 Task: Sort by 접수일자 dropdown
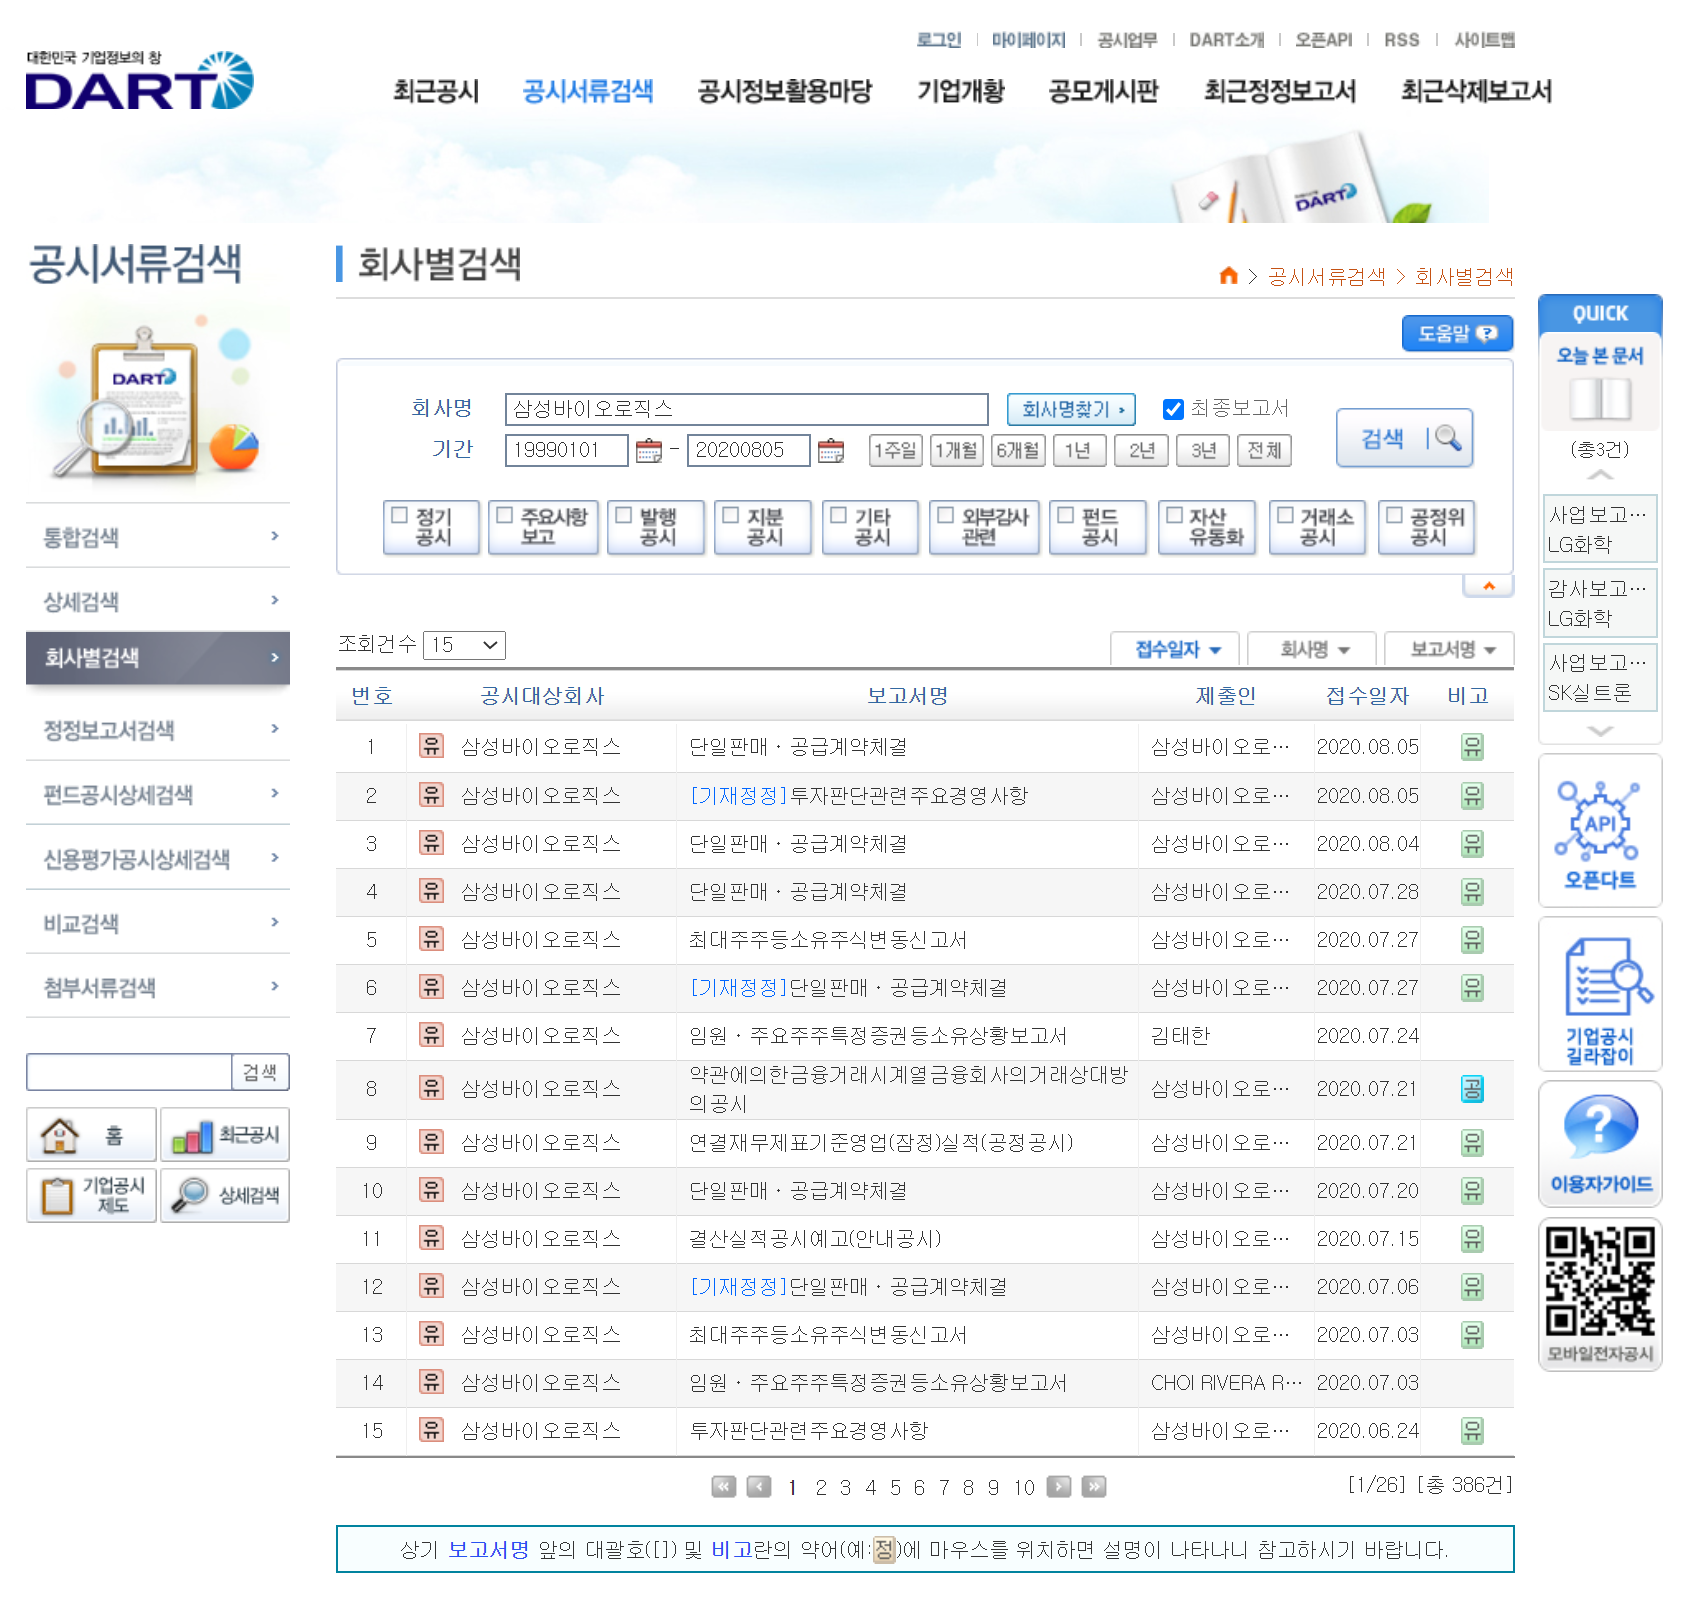click(x=1176, y=649)
